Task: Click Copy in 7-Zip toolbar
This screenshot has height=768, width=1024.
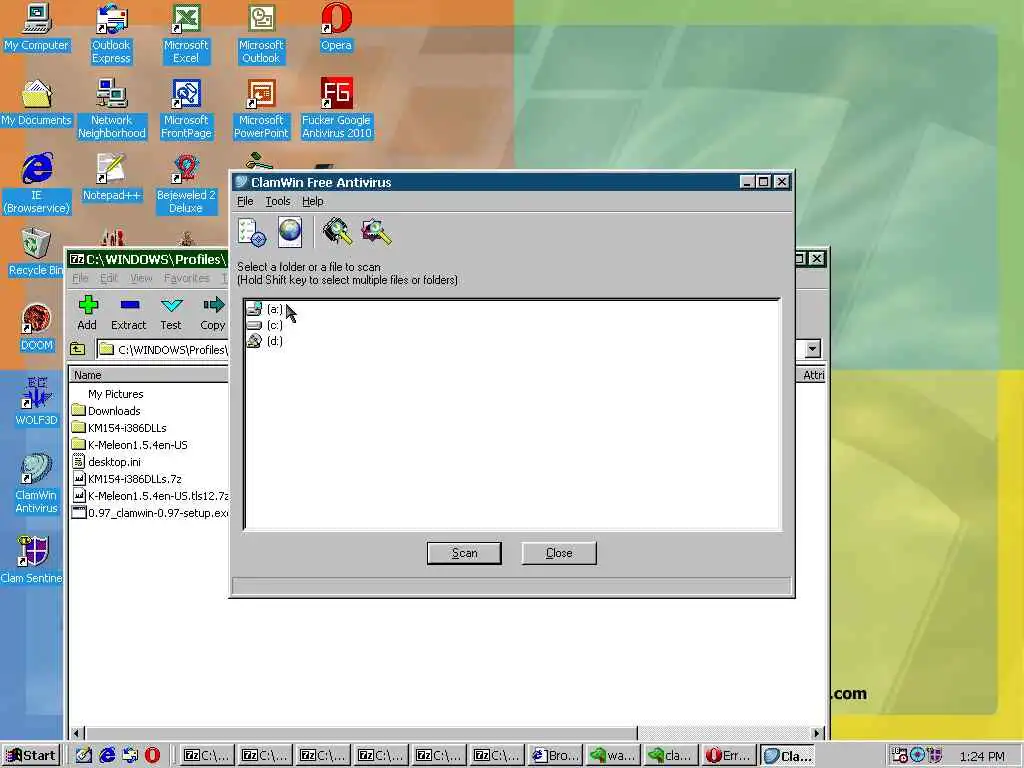Action: point(213,313)
